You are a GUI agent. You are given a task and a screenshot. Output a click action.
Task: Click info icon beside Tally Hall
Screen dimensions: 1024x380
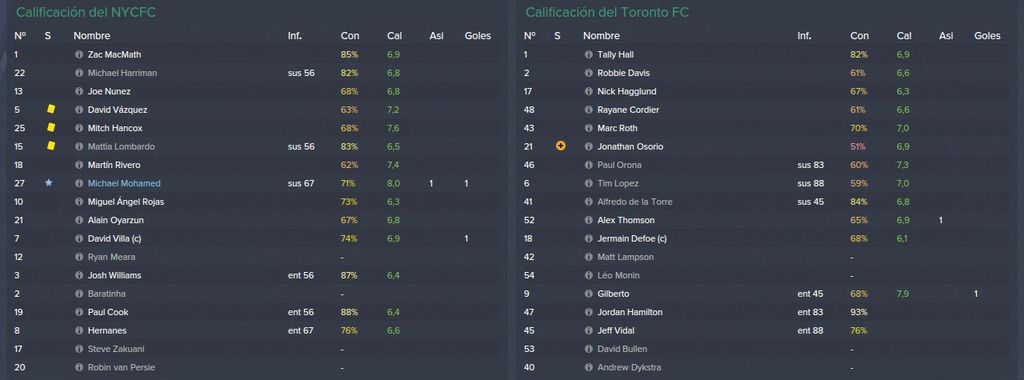(588, 55)
